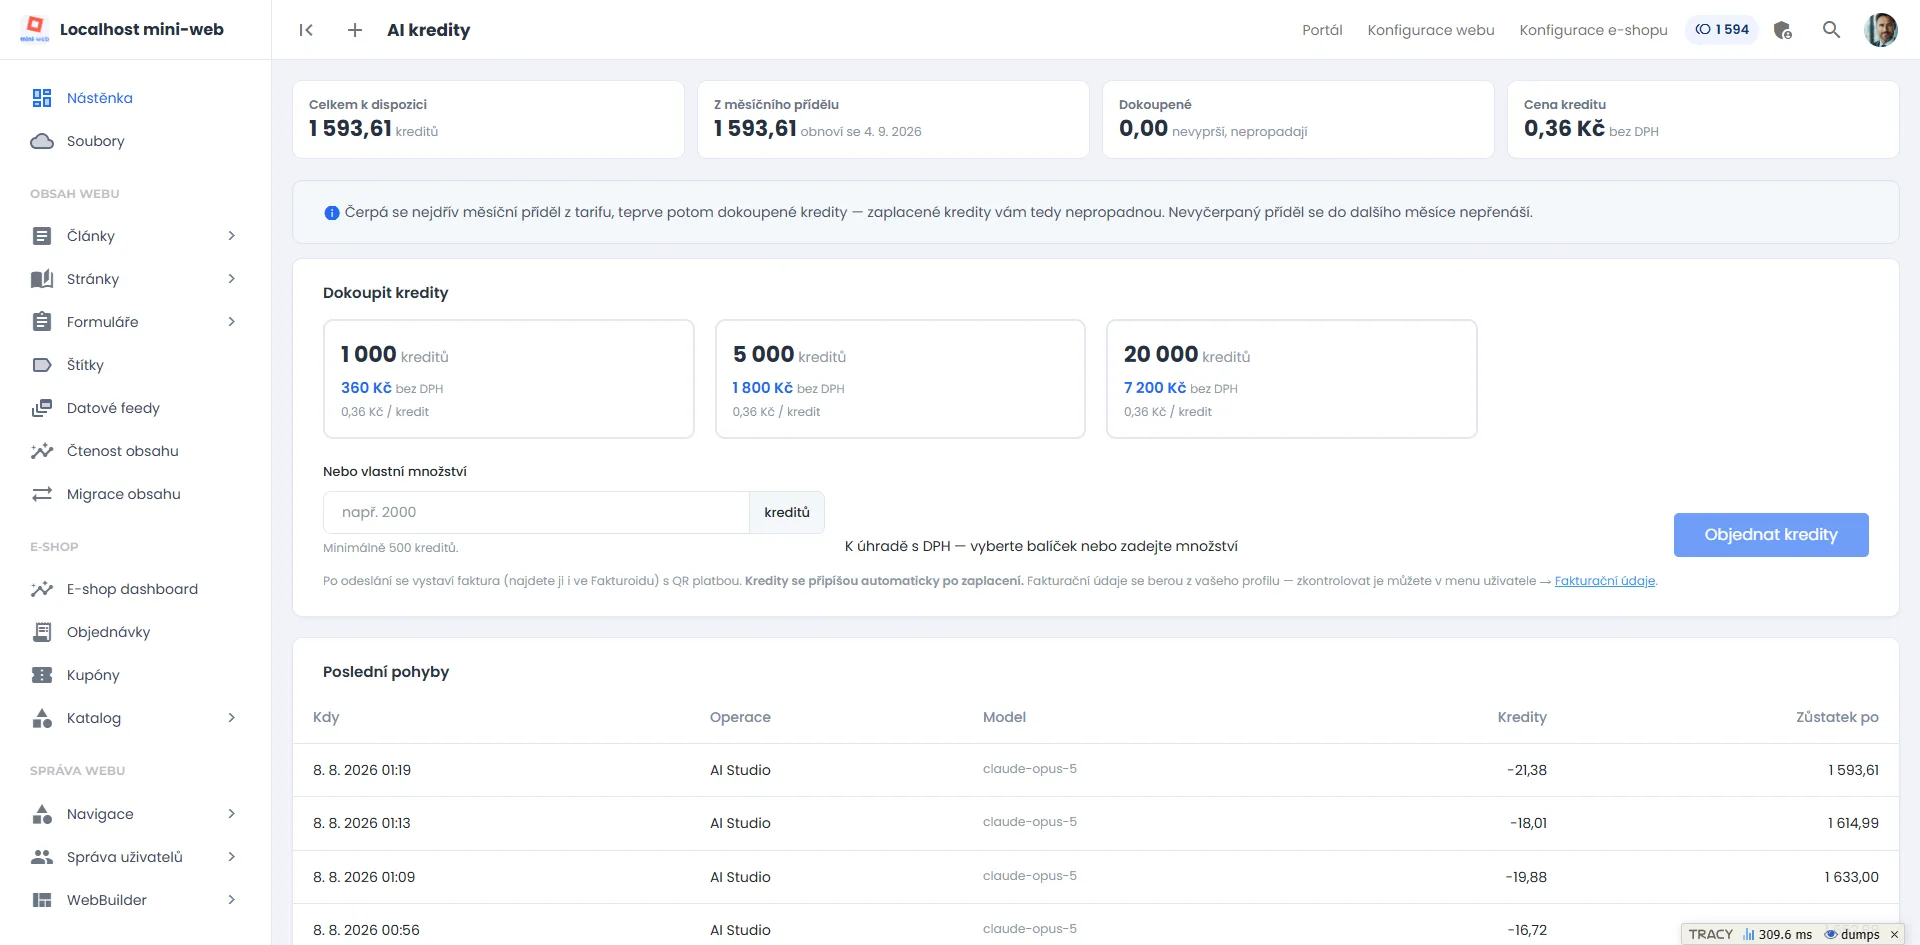
Task: Open the Migrace obsahu arrows icon
Action: pyautogui.click(x=42, y=494)
